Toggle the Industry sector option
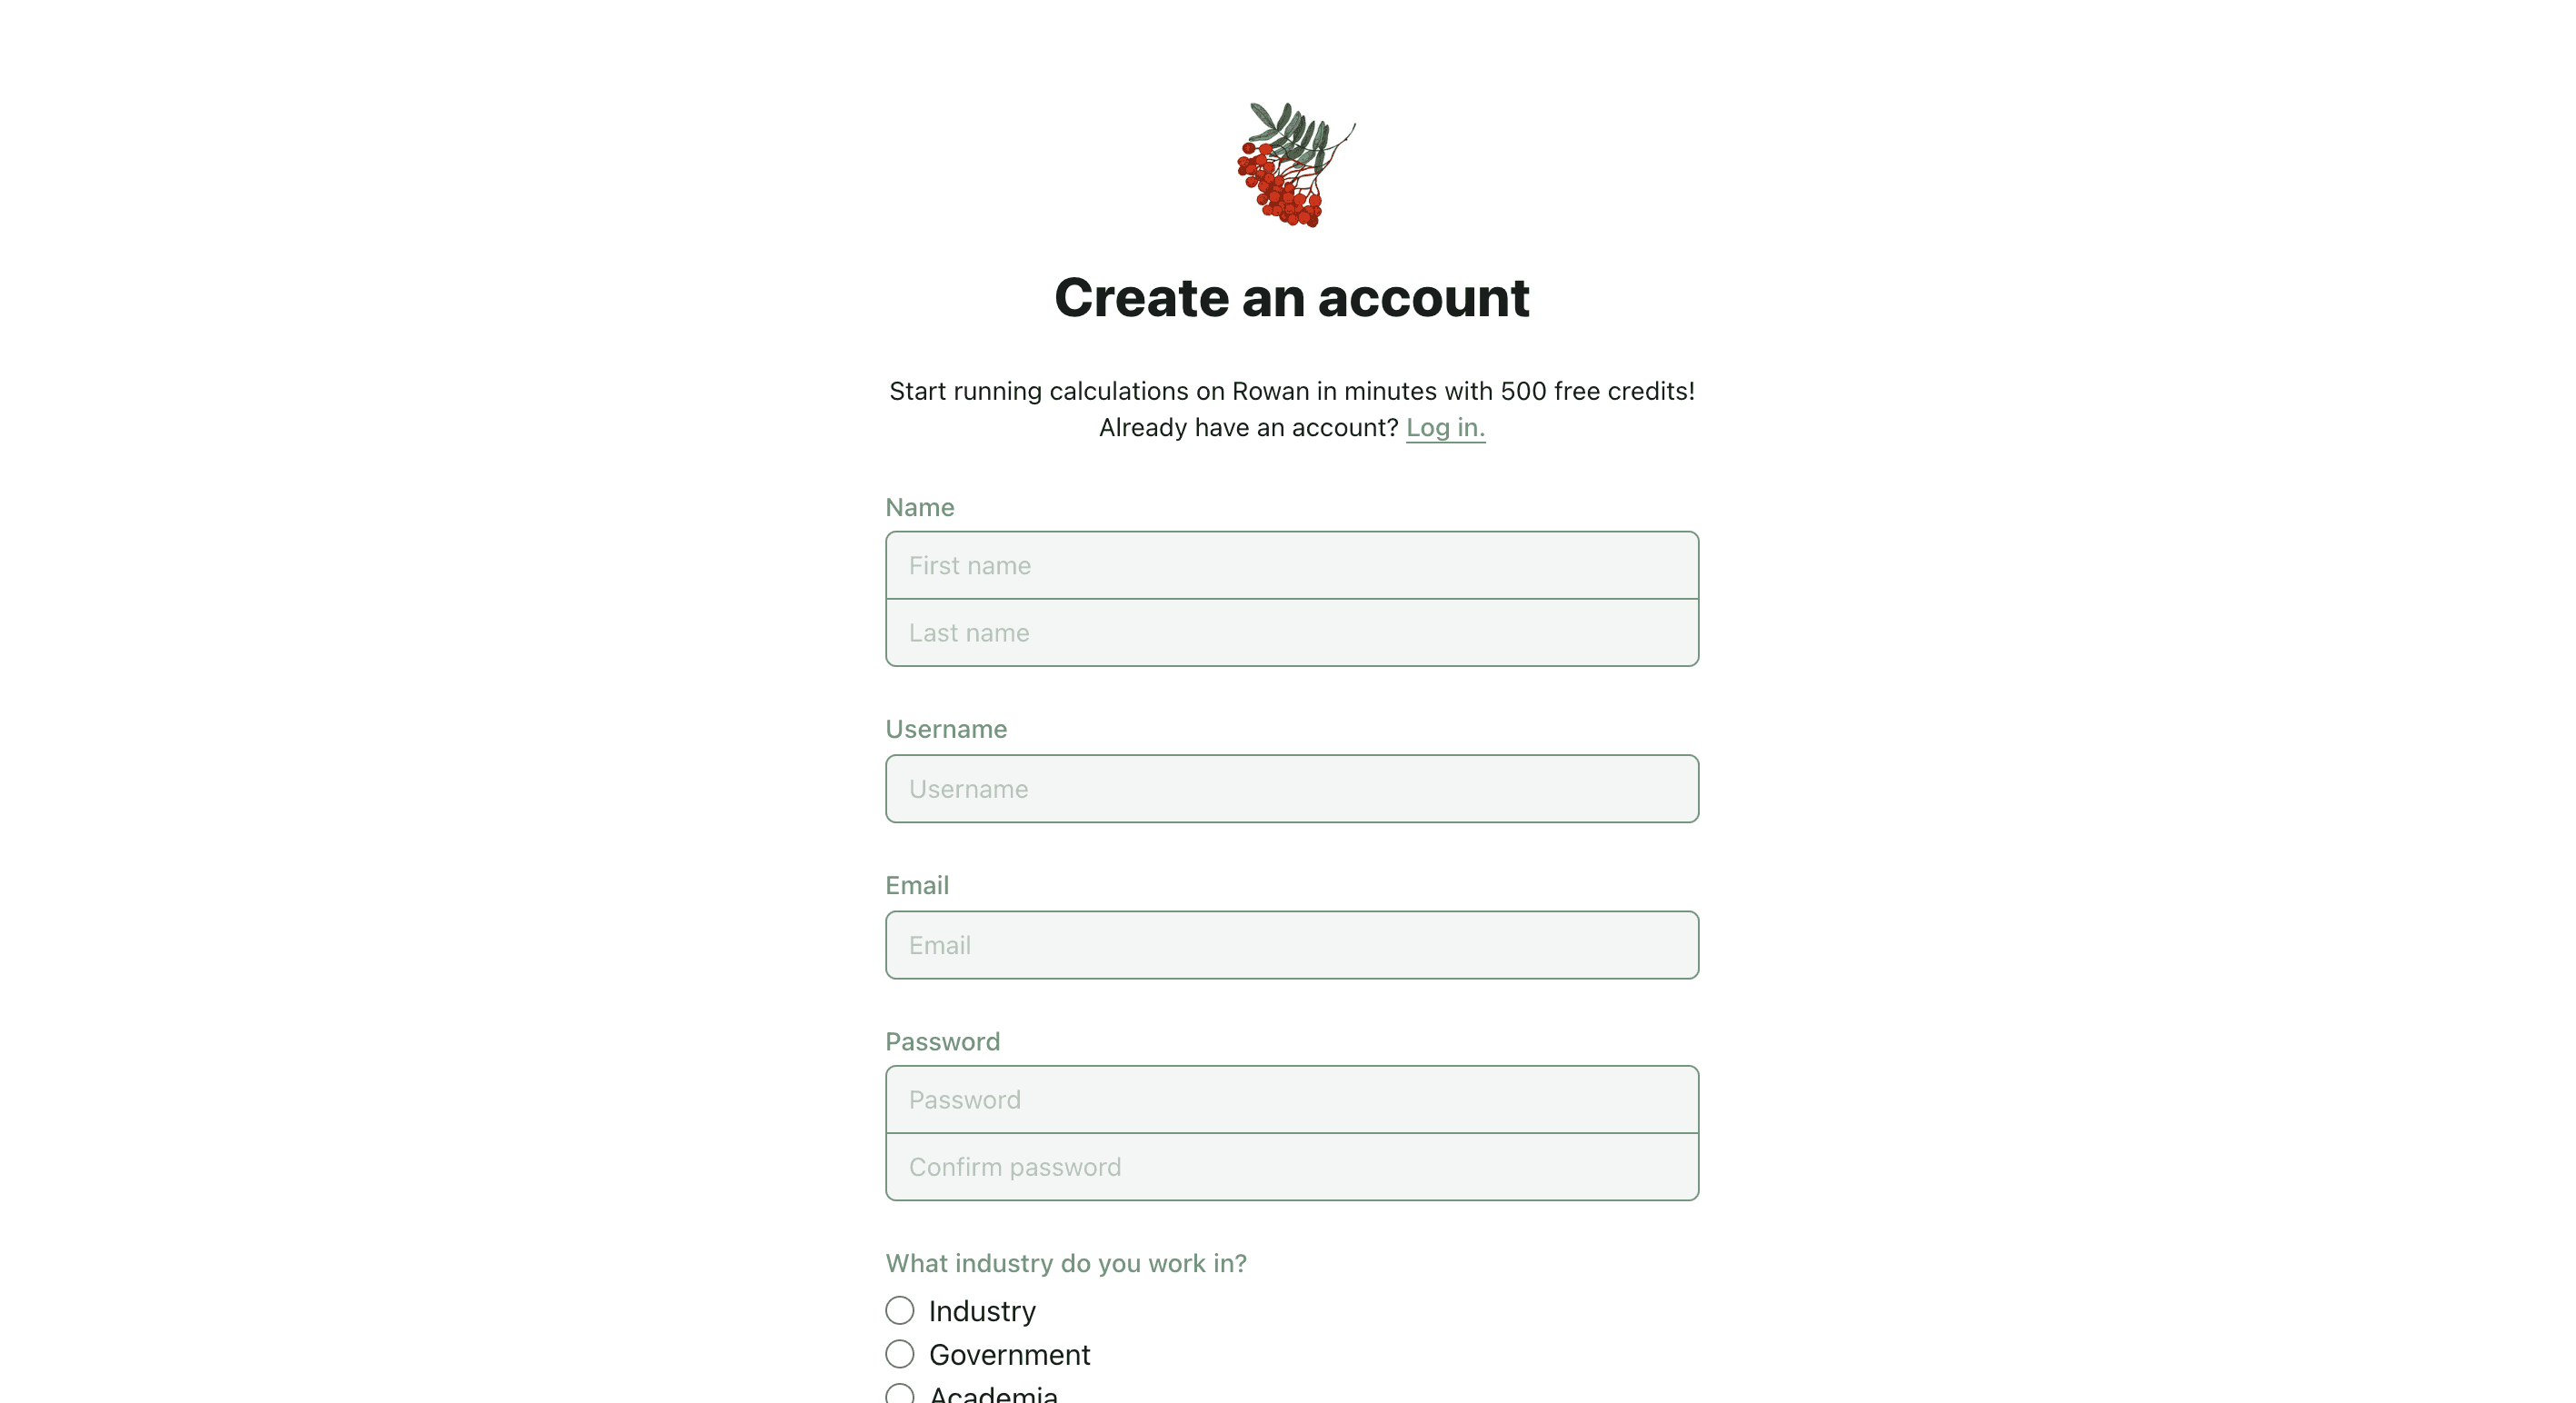Image resolution: width=2576 pixels, height=1403 pixels. click(898, 1309)
